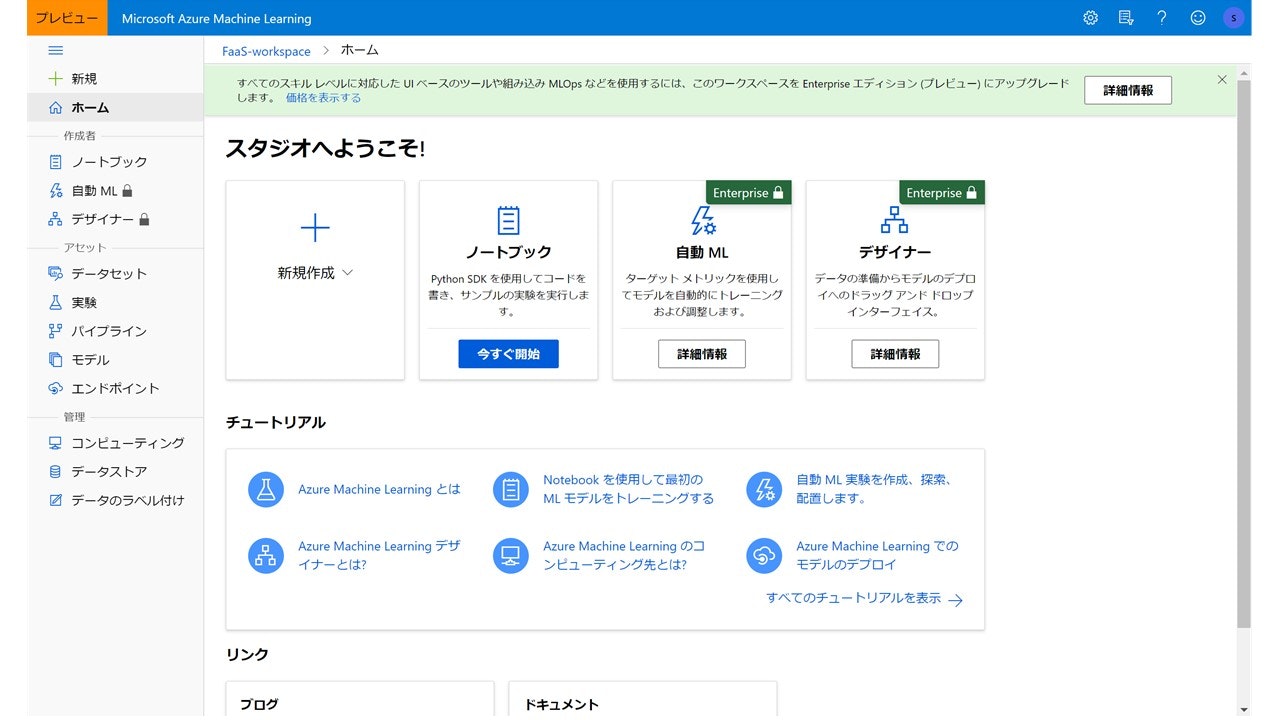Click the edit icon beside データのラベル付け
Screen dimensions: 1280x720
(56, 500)
